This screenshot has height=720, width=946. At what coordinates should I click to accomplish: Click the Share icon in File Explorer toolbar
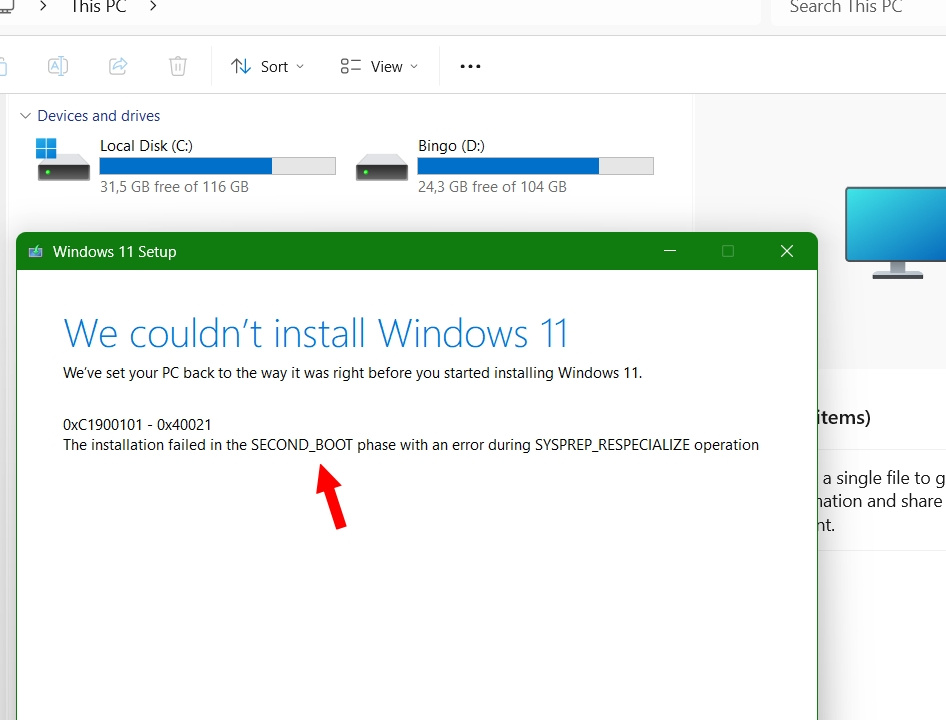click(x=118, y=66)
